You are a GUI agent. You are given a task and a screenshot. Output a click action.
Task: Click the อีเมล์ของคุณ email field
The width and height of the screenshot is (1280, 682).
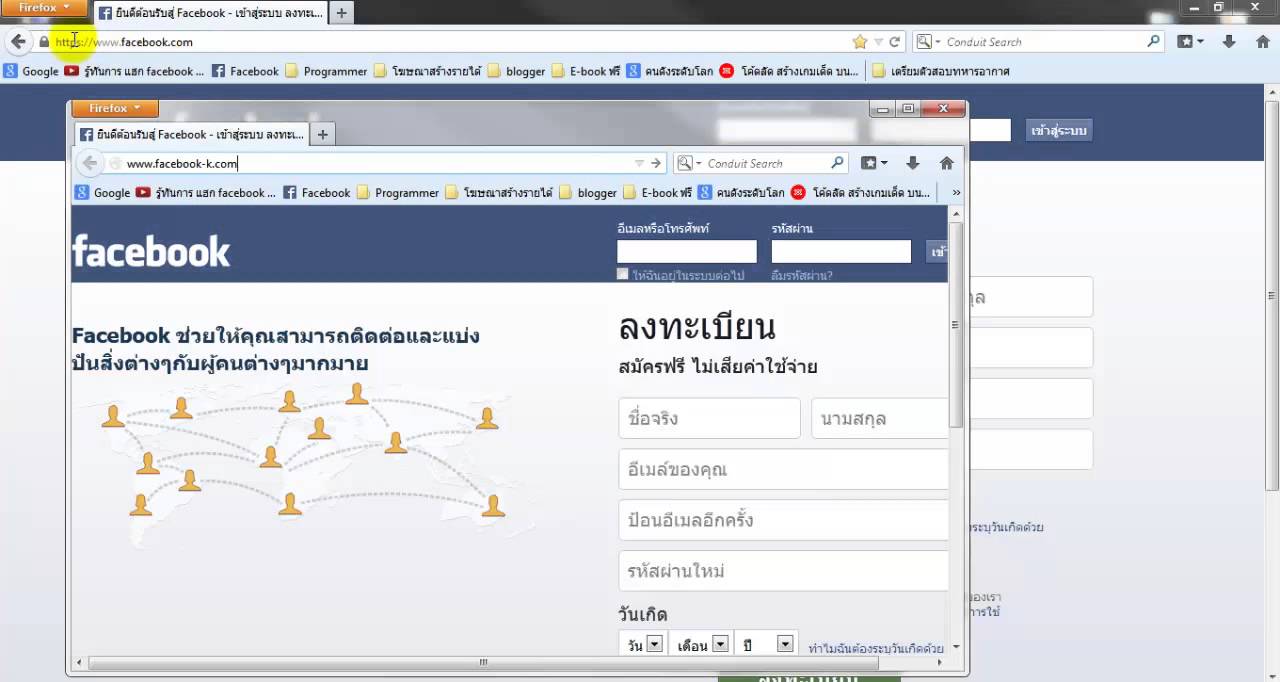click(783, 469)
